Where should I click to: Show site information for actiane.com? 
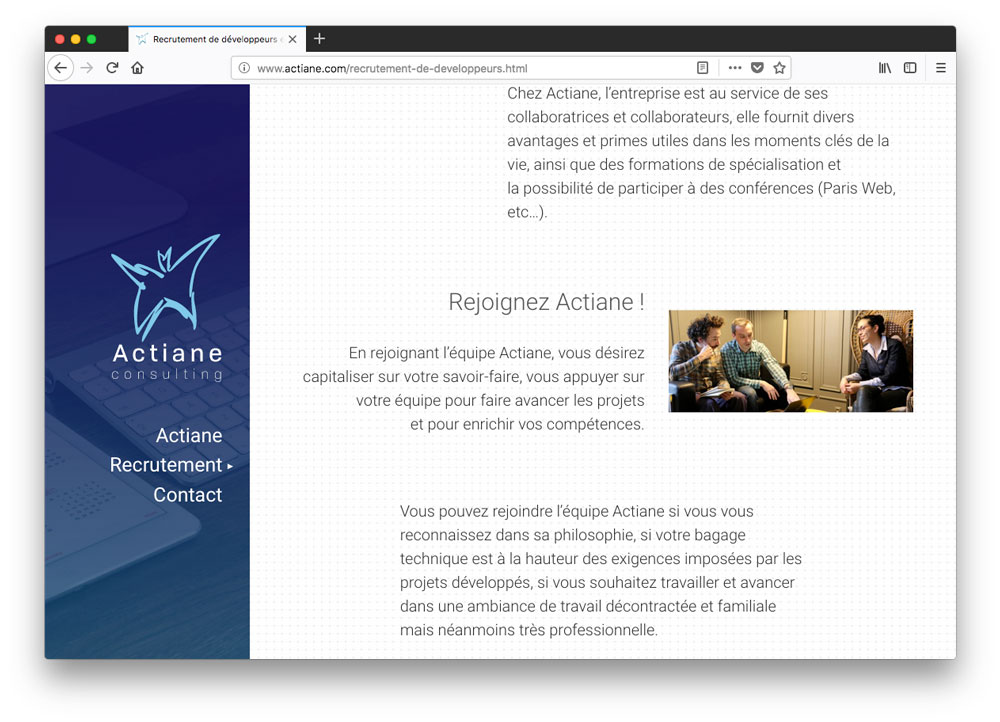(243, 68)
